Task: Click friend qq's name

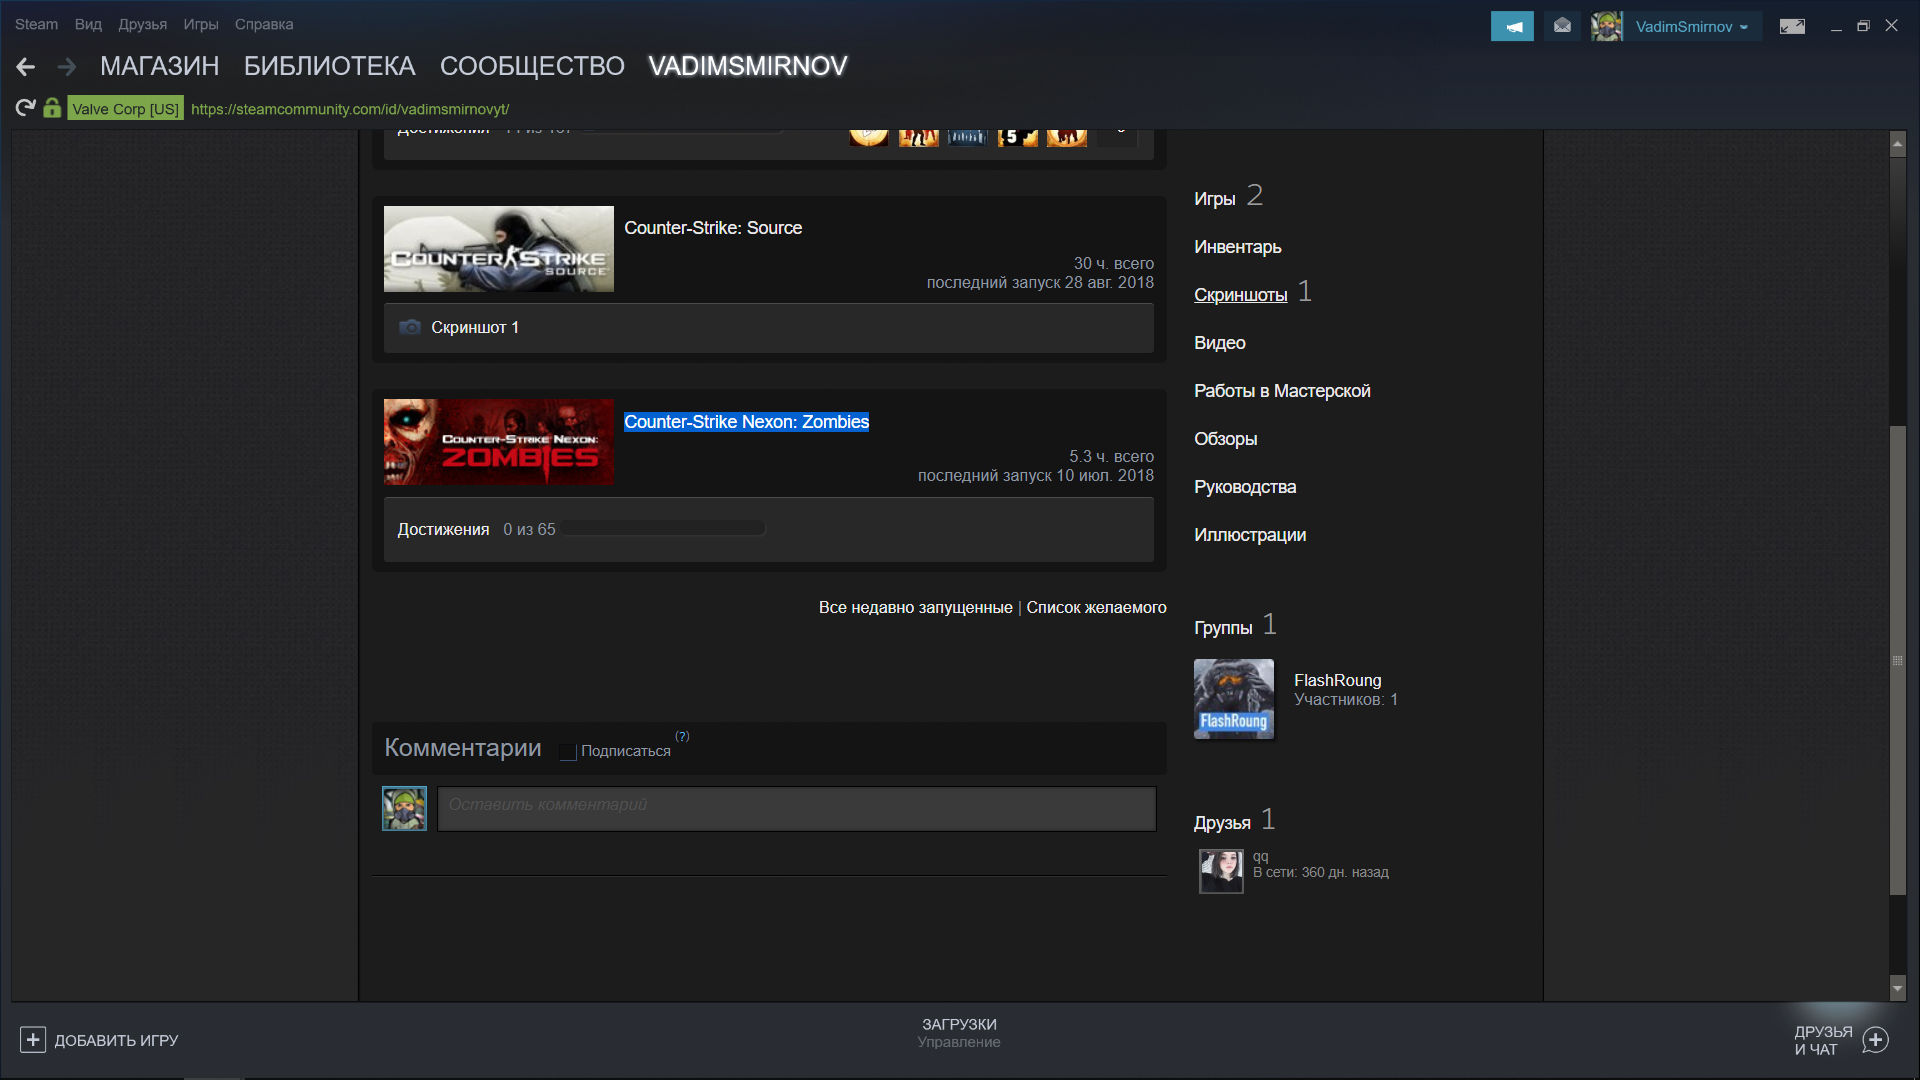Action: click(x=1261, y=857)
